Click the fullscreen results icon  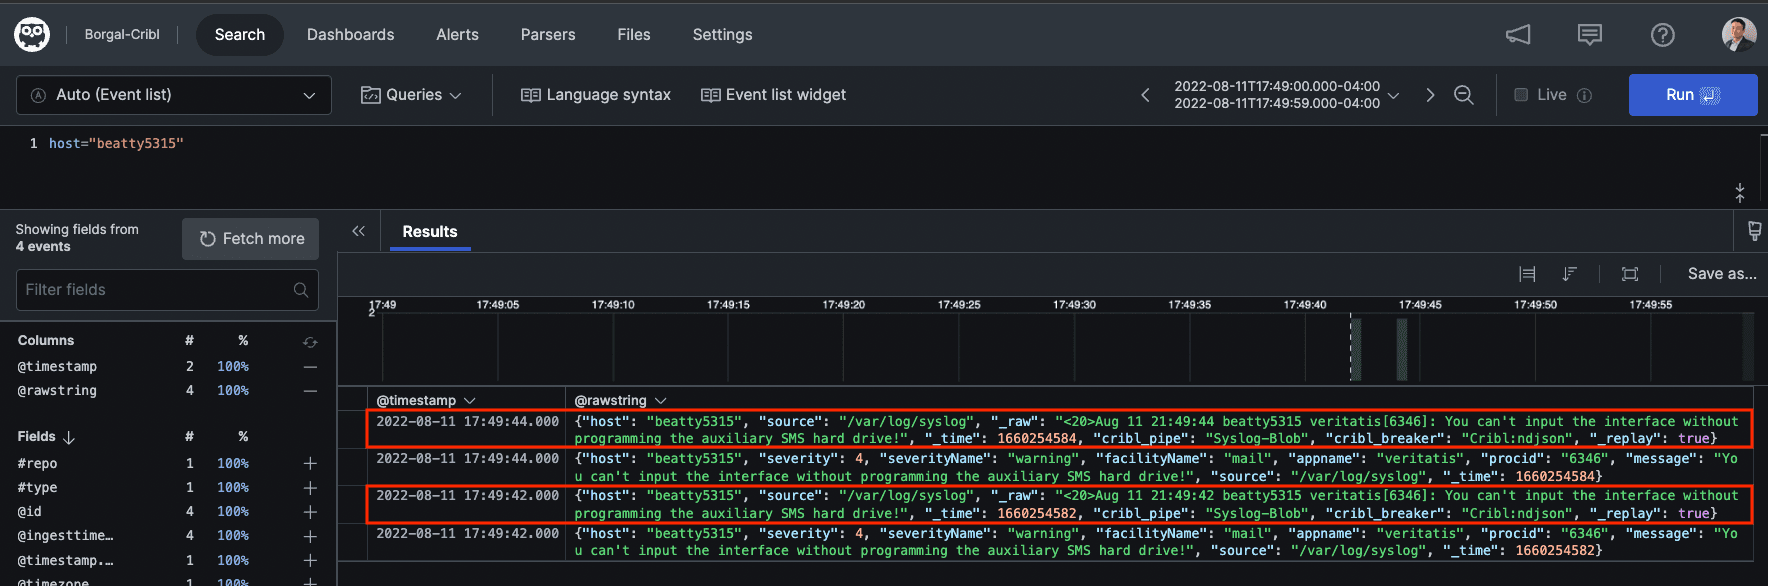pyautogui.click(x=1630, y=274)
